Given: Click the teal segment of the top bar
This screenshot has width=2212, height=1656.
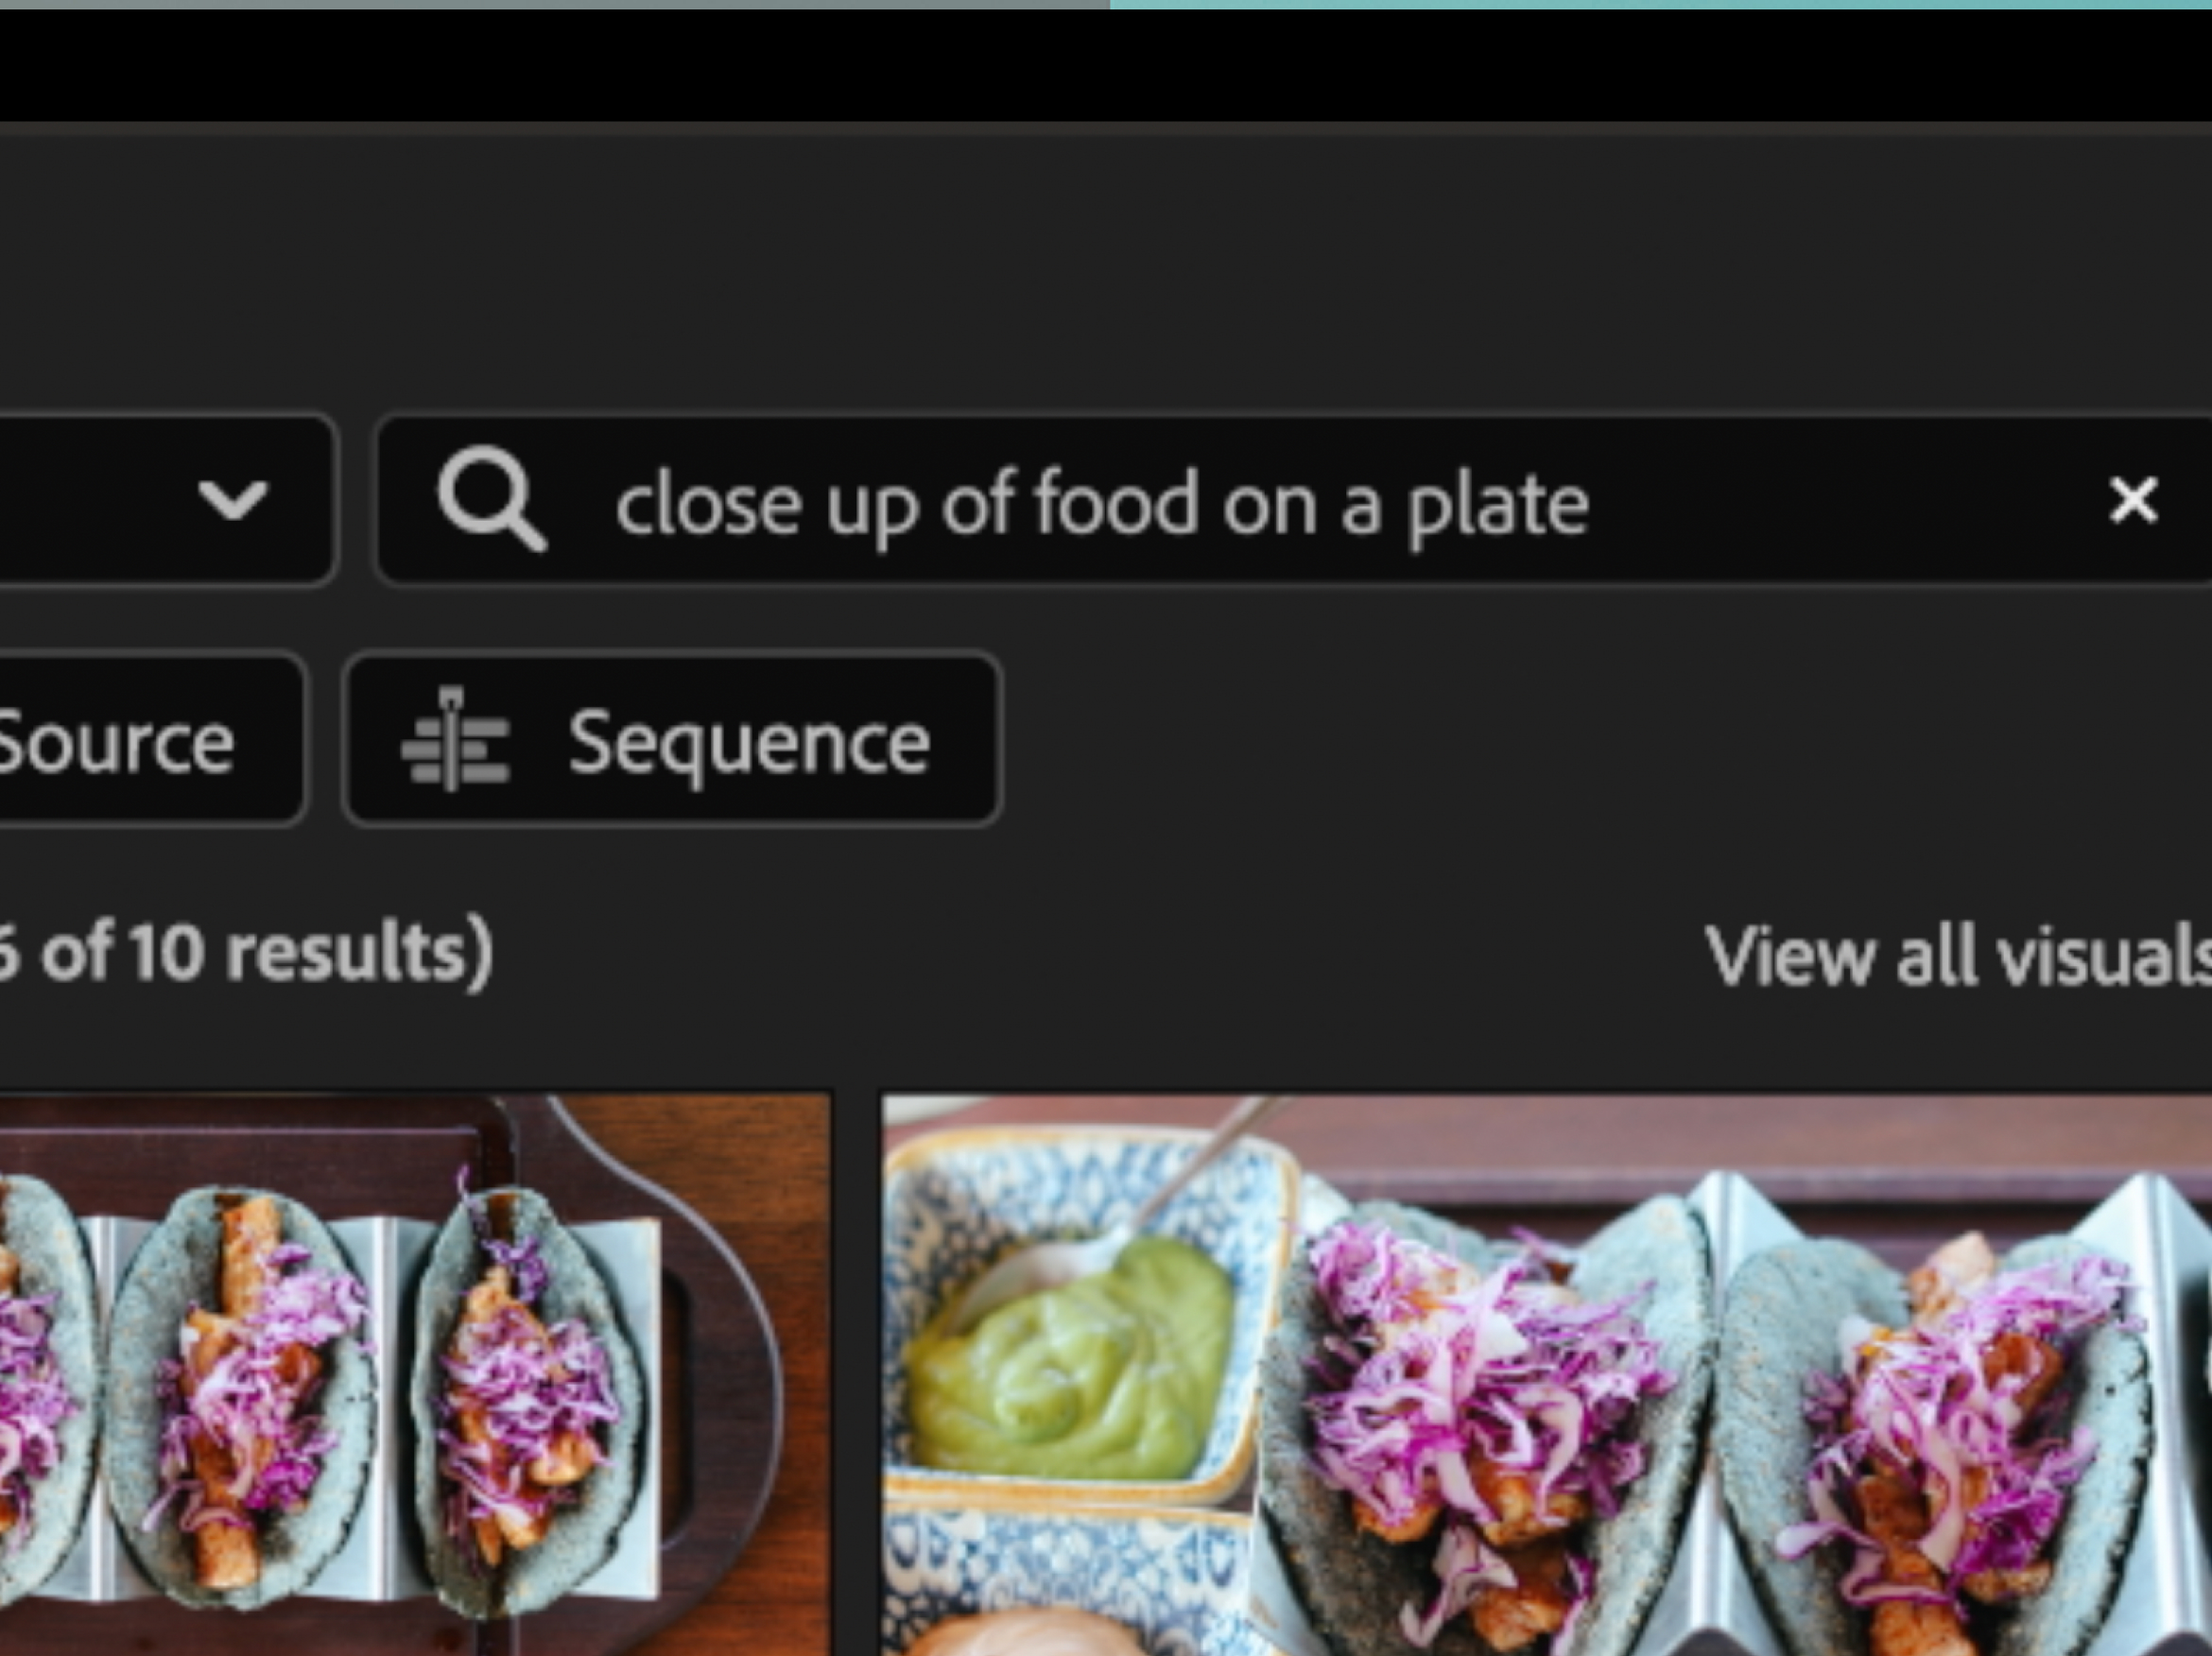Looking at the screenshot, I should point(1660,4).
